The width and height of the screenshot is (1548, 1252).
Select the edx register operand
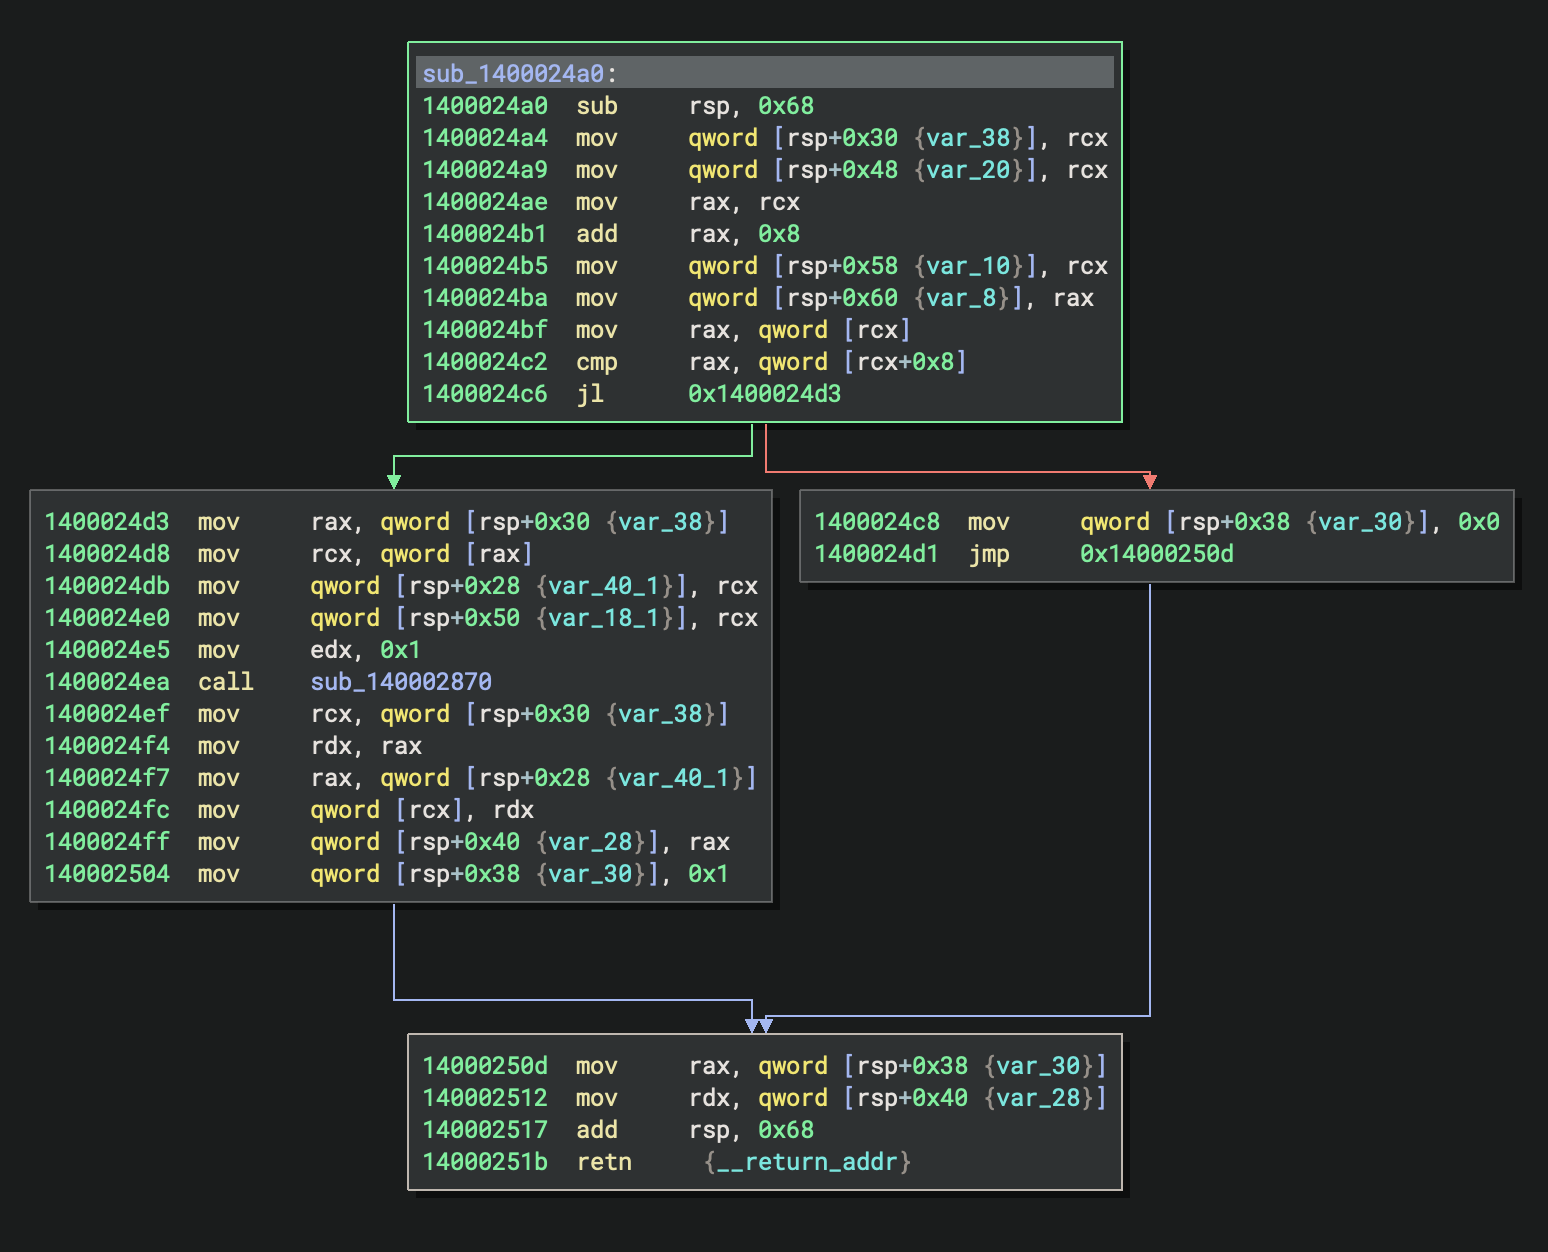coord(330,650)
